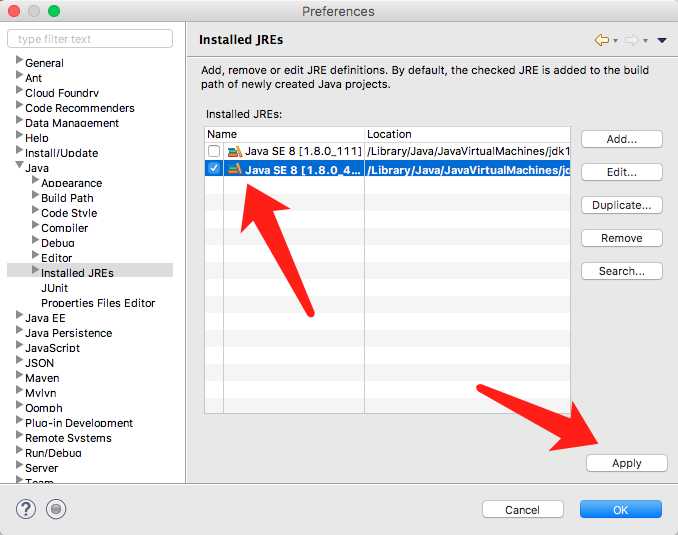Viewport: 678px width, 535px height.
Task: Click the Java SE 8 [1.8.0_4... name text
Action: (303, 170)
